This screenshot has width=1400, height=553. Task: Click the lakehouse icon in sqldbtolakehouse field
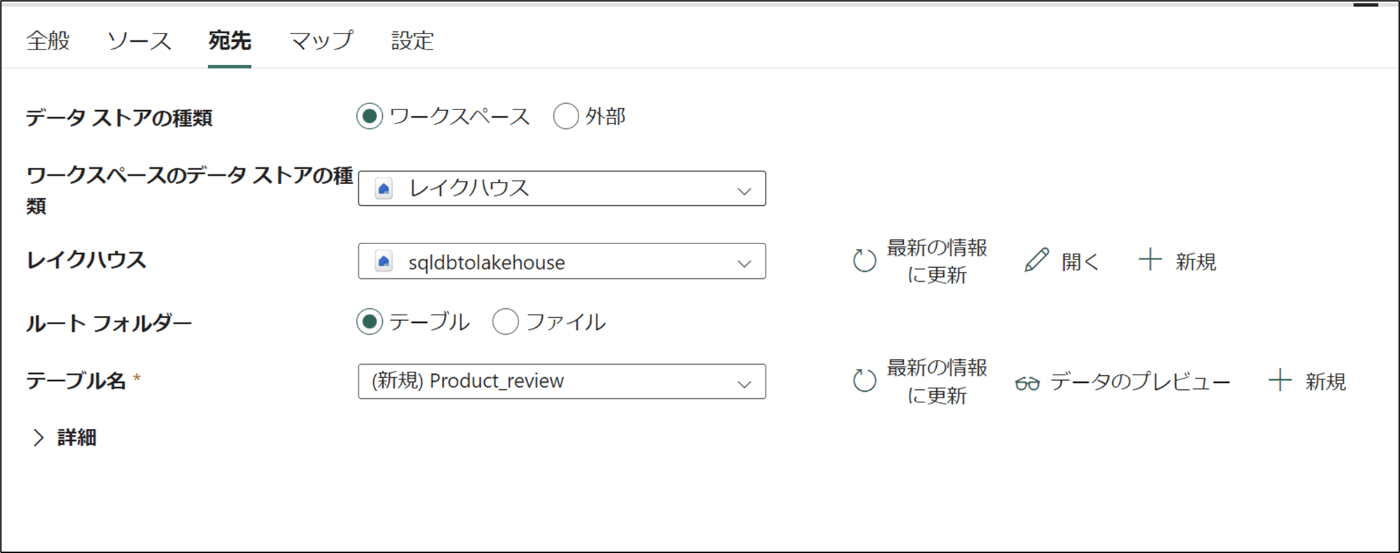point(384,262)
